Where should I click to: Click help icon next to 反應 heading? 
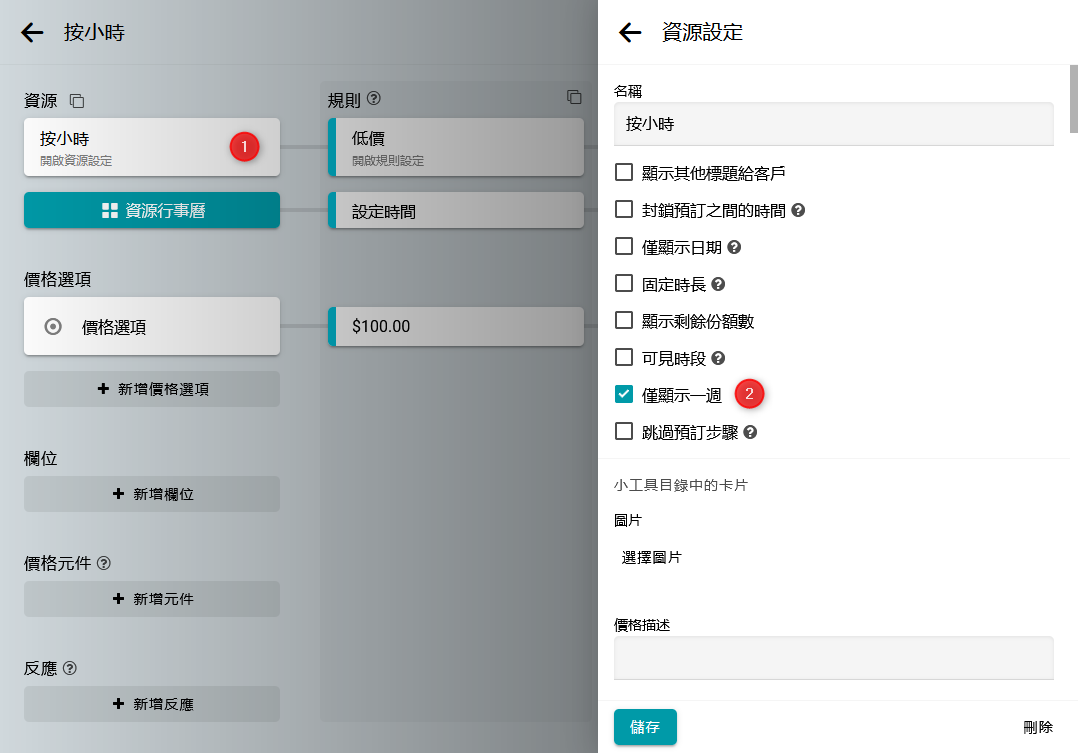coord(70,668)
